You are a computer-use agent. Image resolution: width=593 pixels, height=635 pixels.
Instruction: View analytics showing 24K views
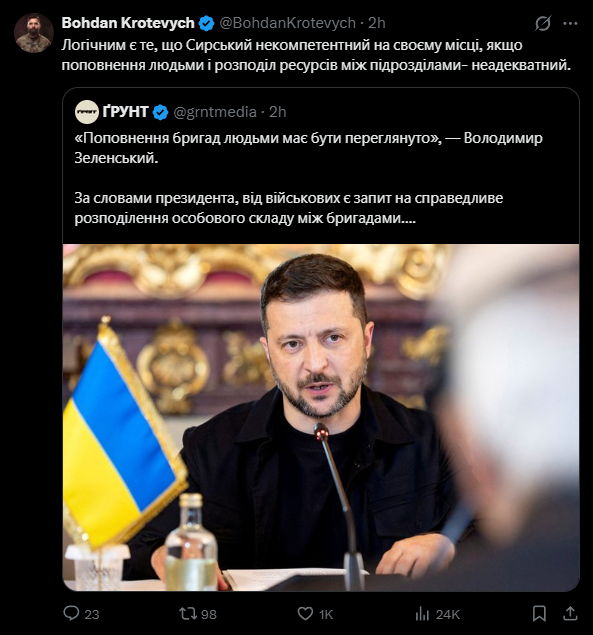click(437, 614)
